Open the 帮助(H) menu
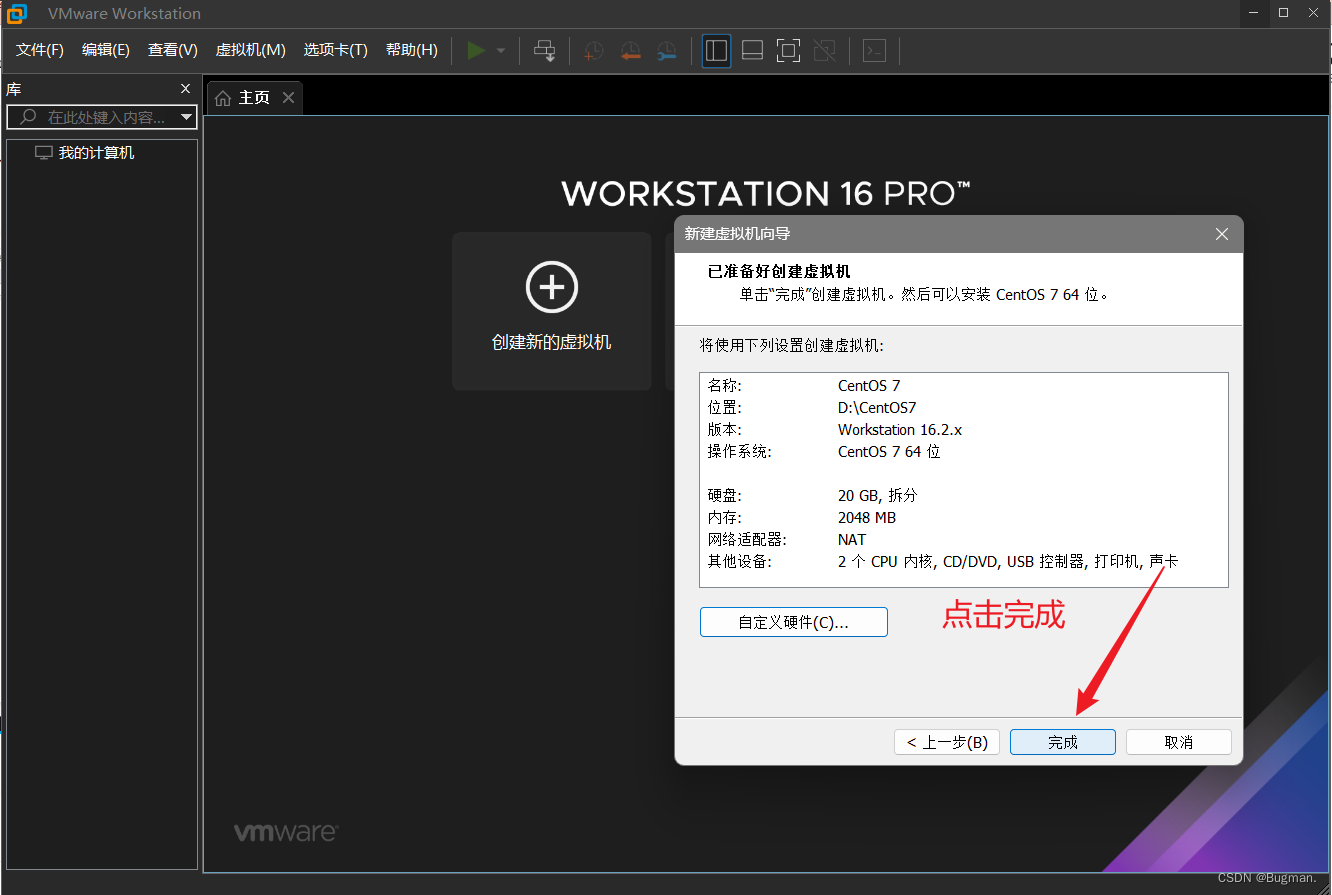 pyautogui.click(x=412, y=50)
